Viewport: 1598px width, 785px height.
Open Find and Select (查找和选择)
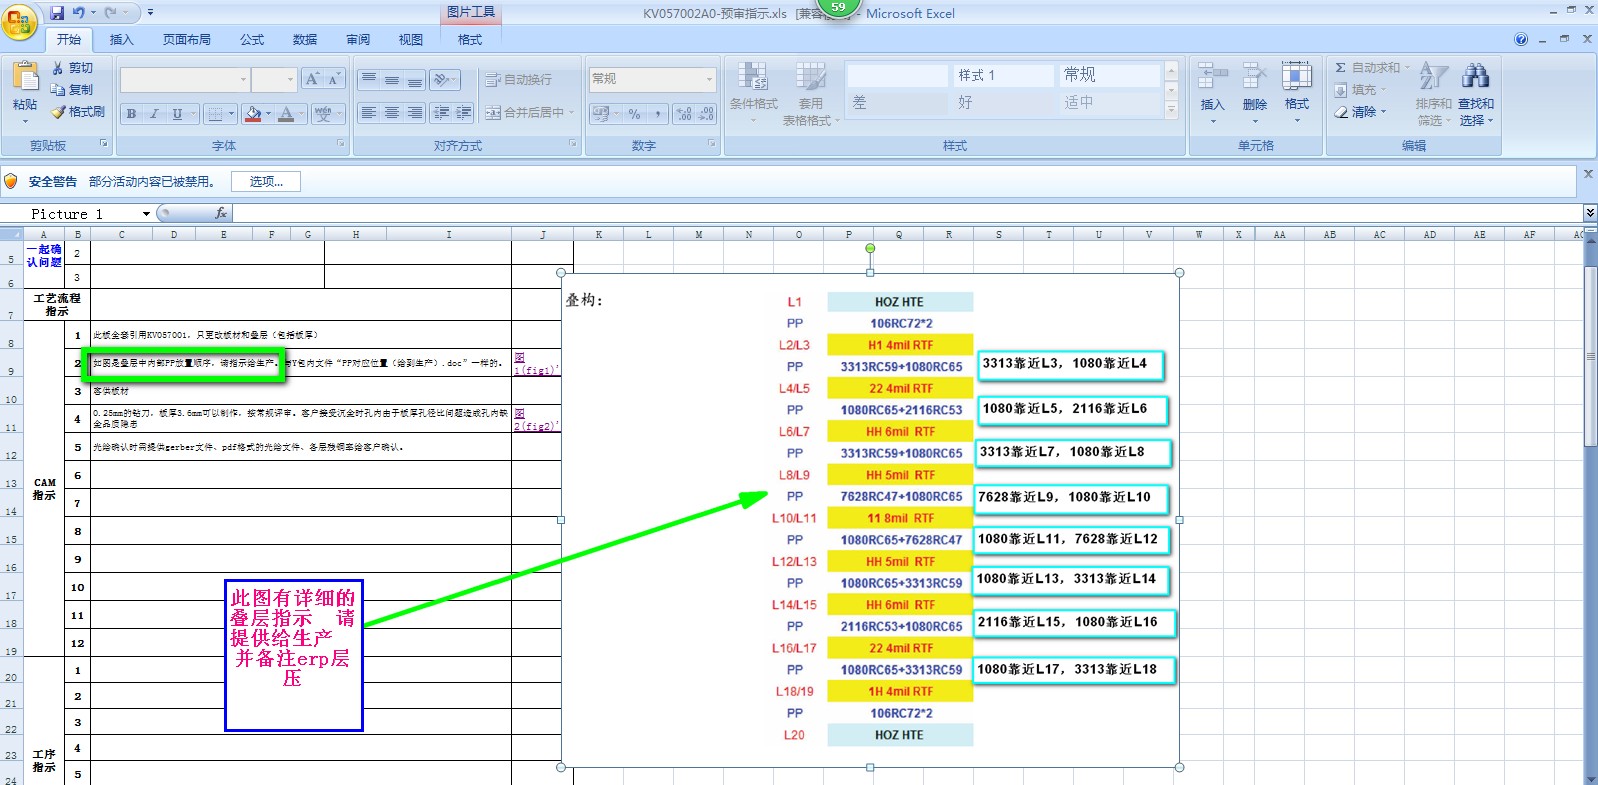click(1475, 92)
